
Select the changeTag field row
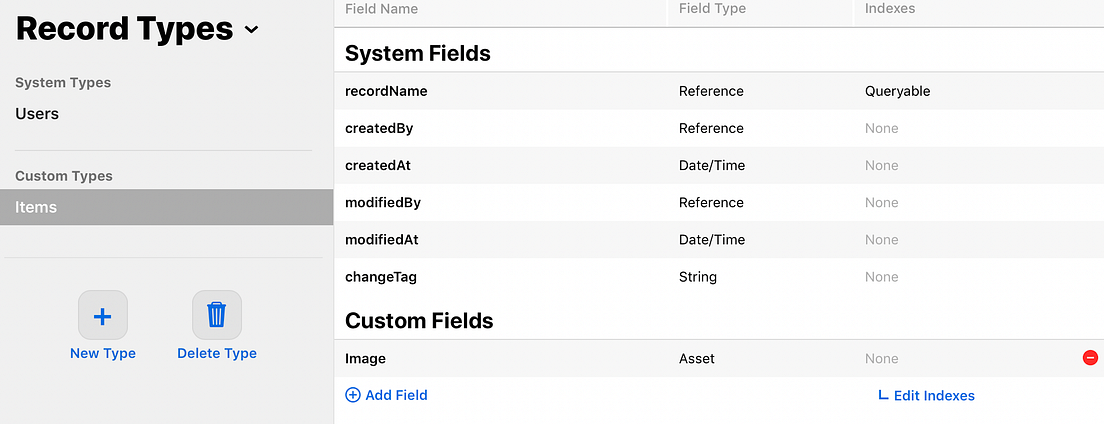click(x=381, y=277)
